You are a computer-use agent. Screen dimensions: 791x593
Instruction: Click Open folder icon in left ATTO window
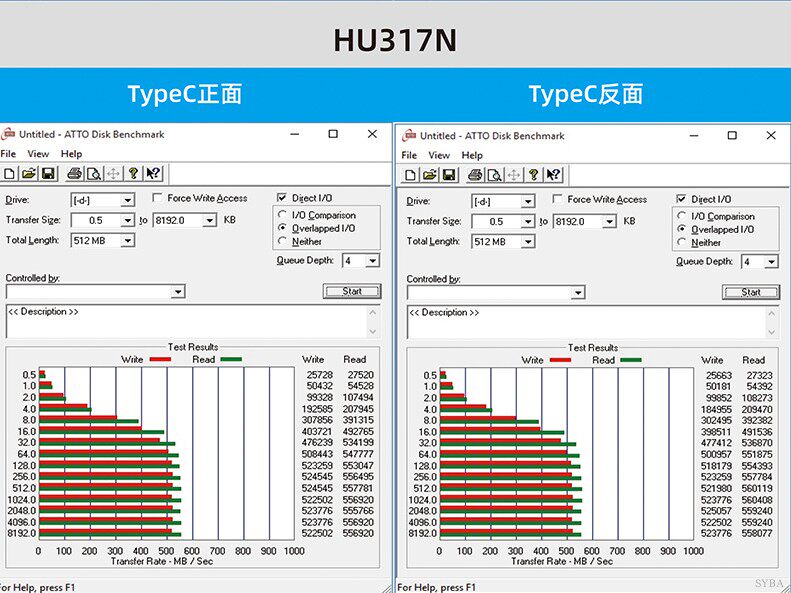(29, 174)
